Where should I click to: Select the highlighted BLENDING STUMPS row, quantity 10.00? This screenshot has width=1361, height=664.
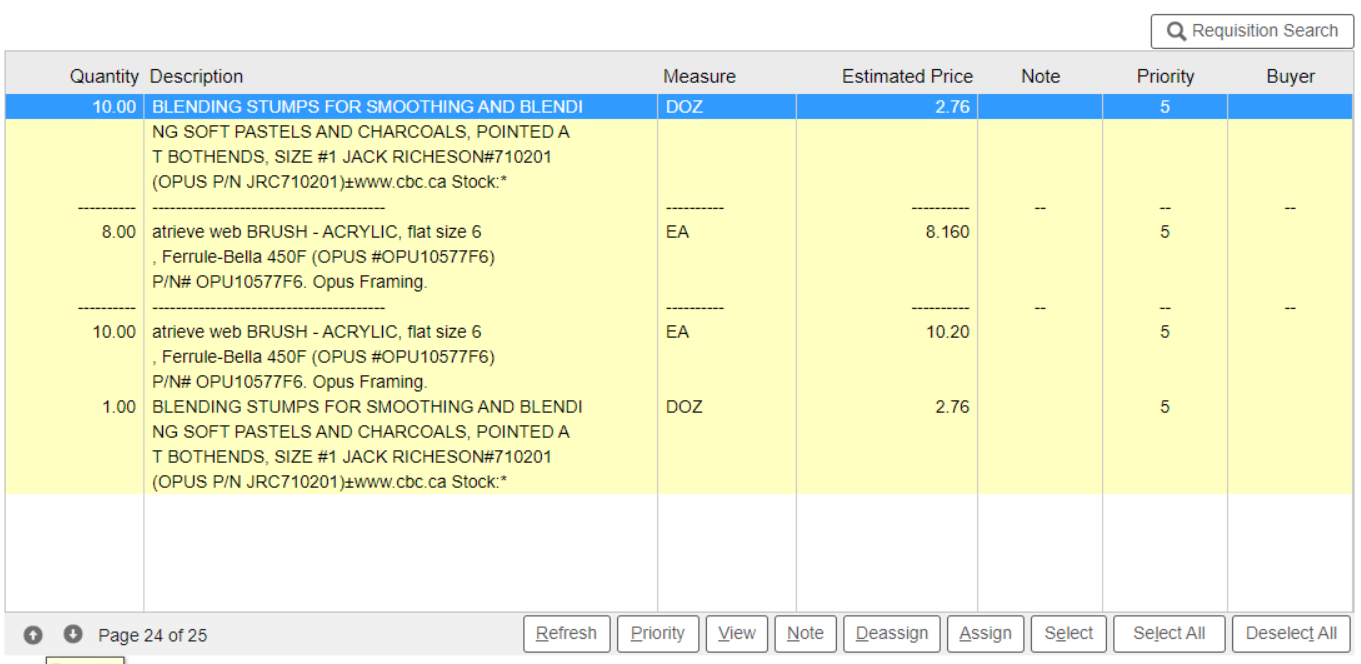[x=366, y=107]
